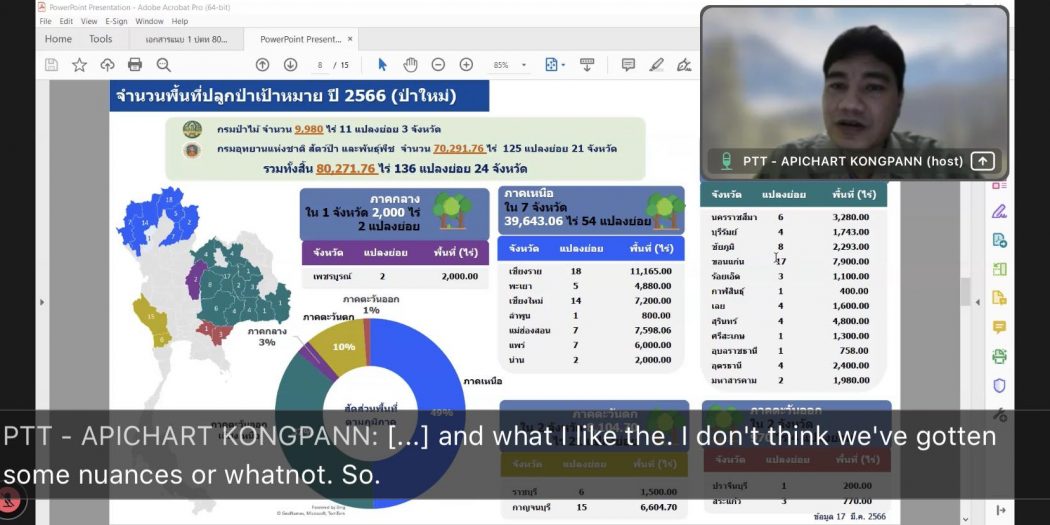This screenshot has height=525, width=1050.
Task: Print the document using printer icon
Action: point(135,65)
